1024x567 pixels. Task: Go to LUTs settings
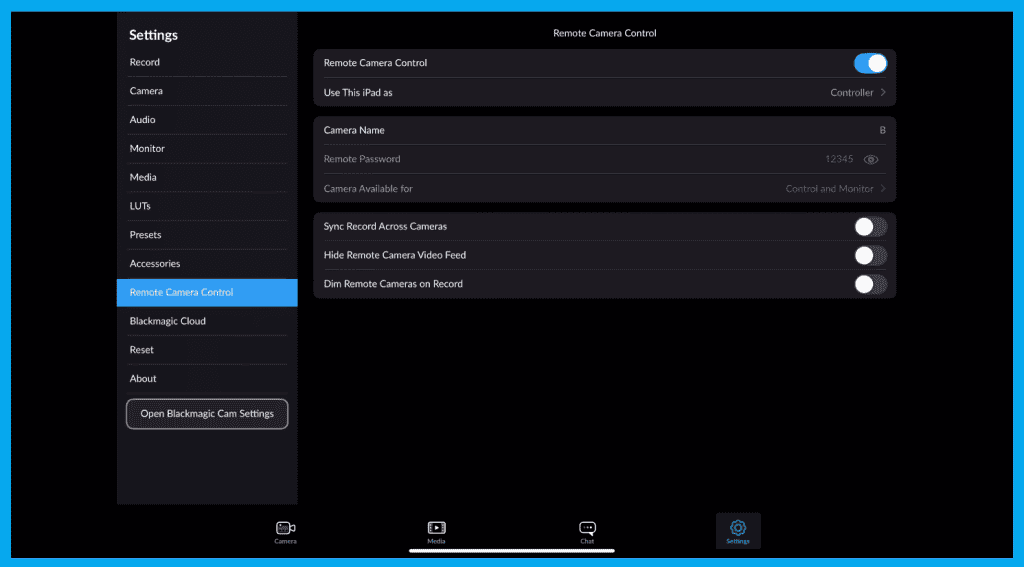(x=140, y=206)
